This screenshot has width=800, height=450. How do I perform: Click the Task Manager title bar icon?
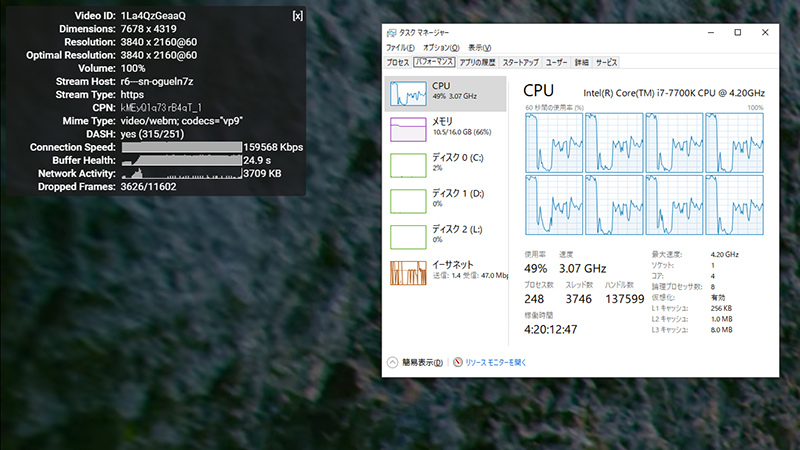point(391,33)
